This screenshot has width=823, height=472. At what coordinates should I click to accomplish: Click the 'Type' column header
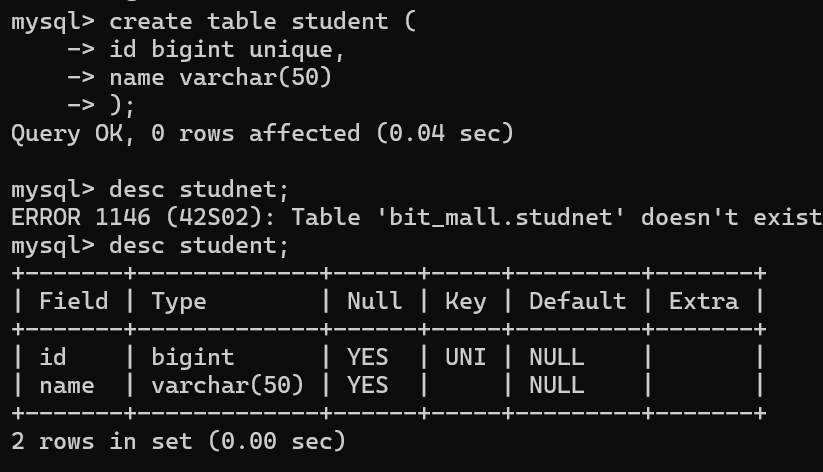(x=179, y=301)
